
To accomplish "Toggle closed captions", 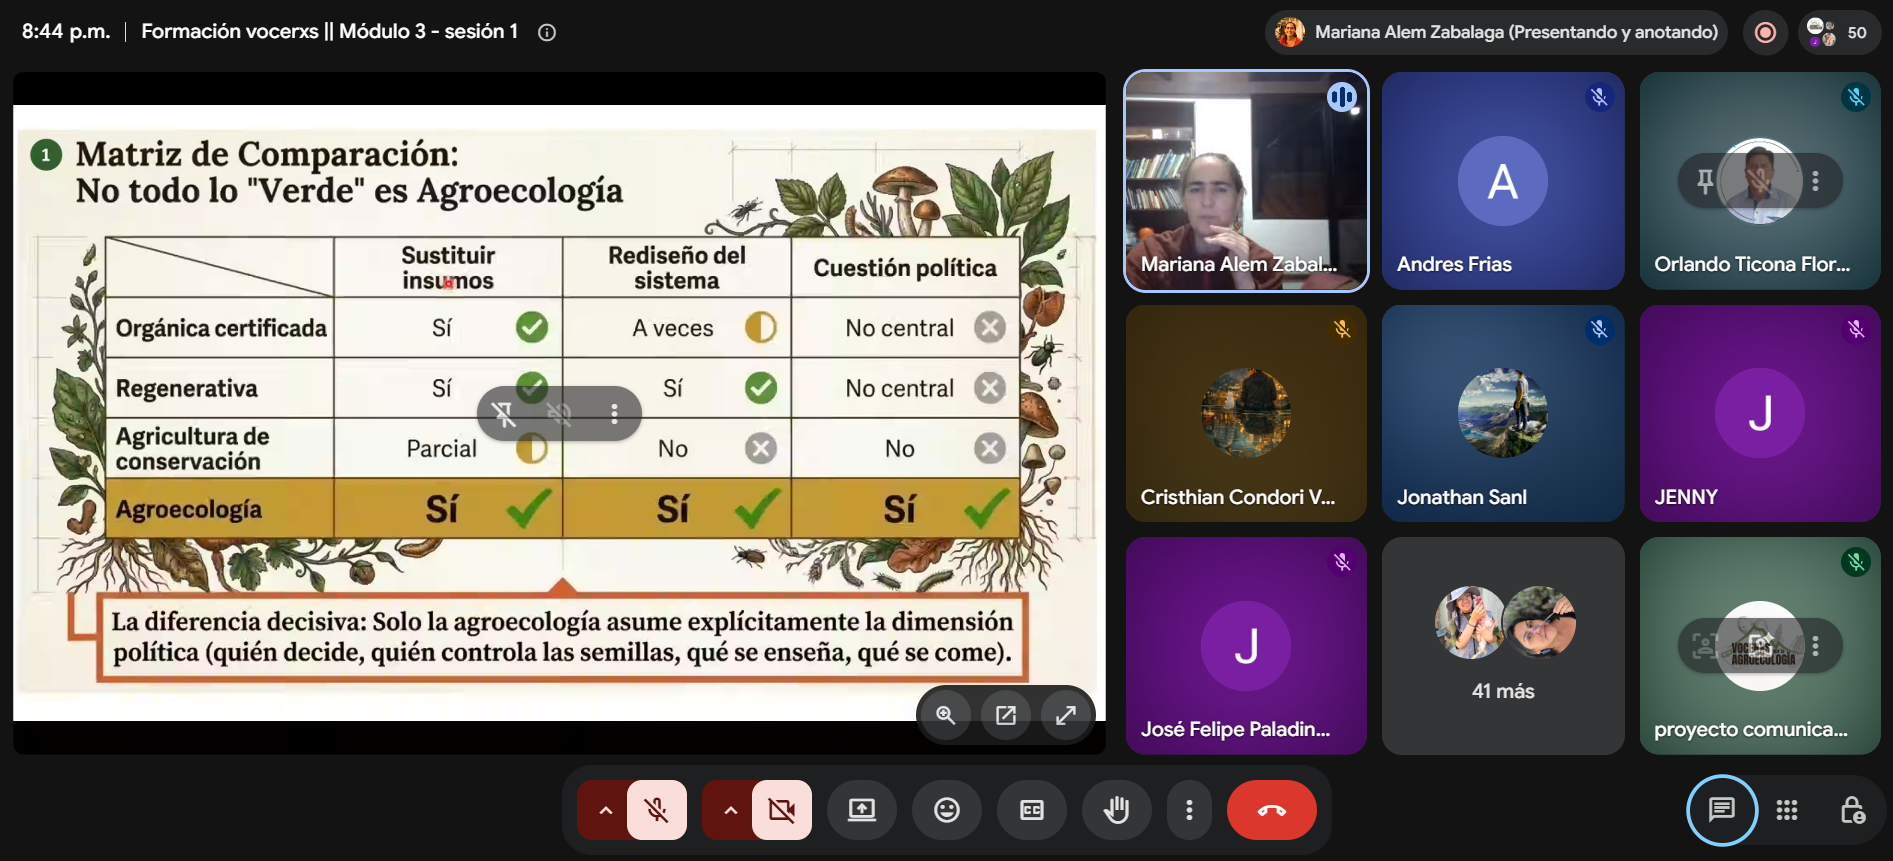I will click(x=1032, y=810).
